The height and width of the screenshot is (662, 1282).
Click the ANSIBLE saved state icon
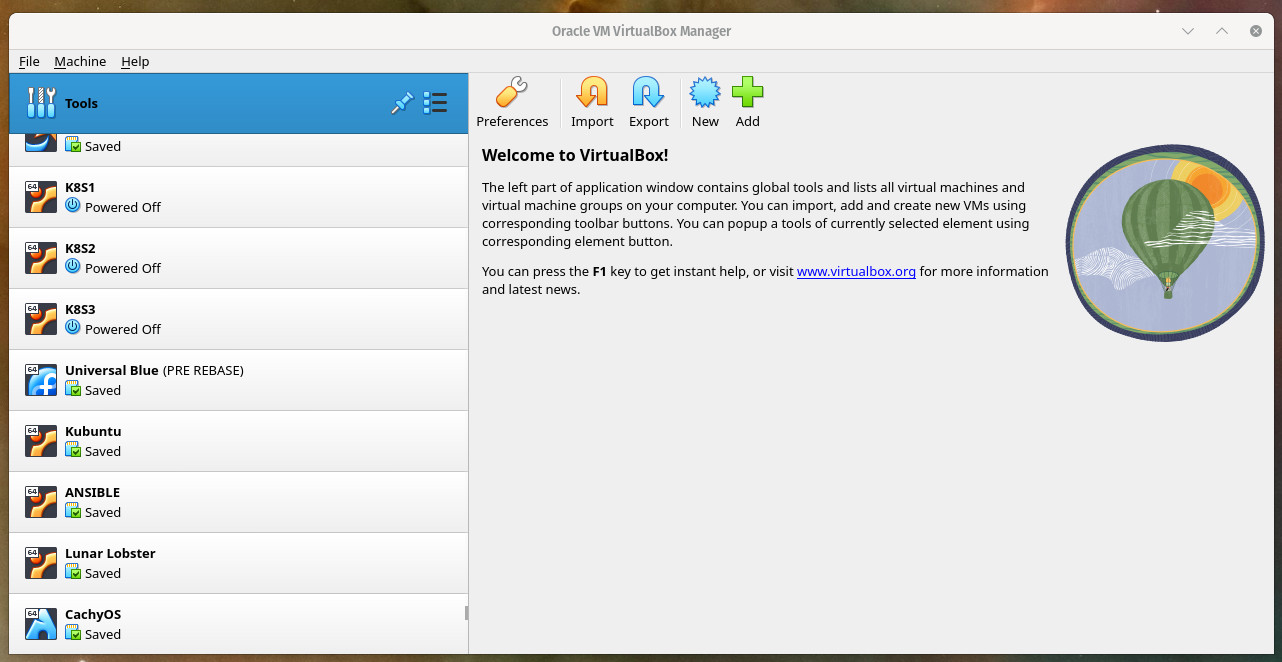coord(73,512)
